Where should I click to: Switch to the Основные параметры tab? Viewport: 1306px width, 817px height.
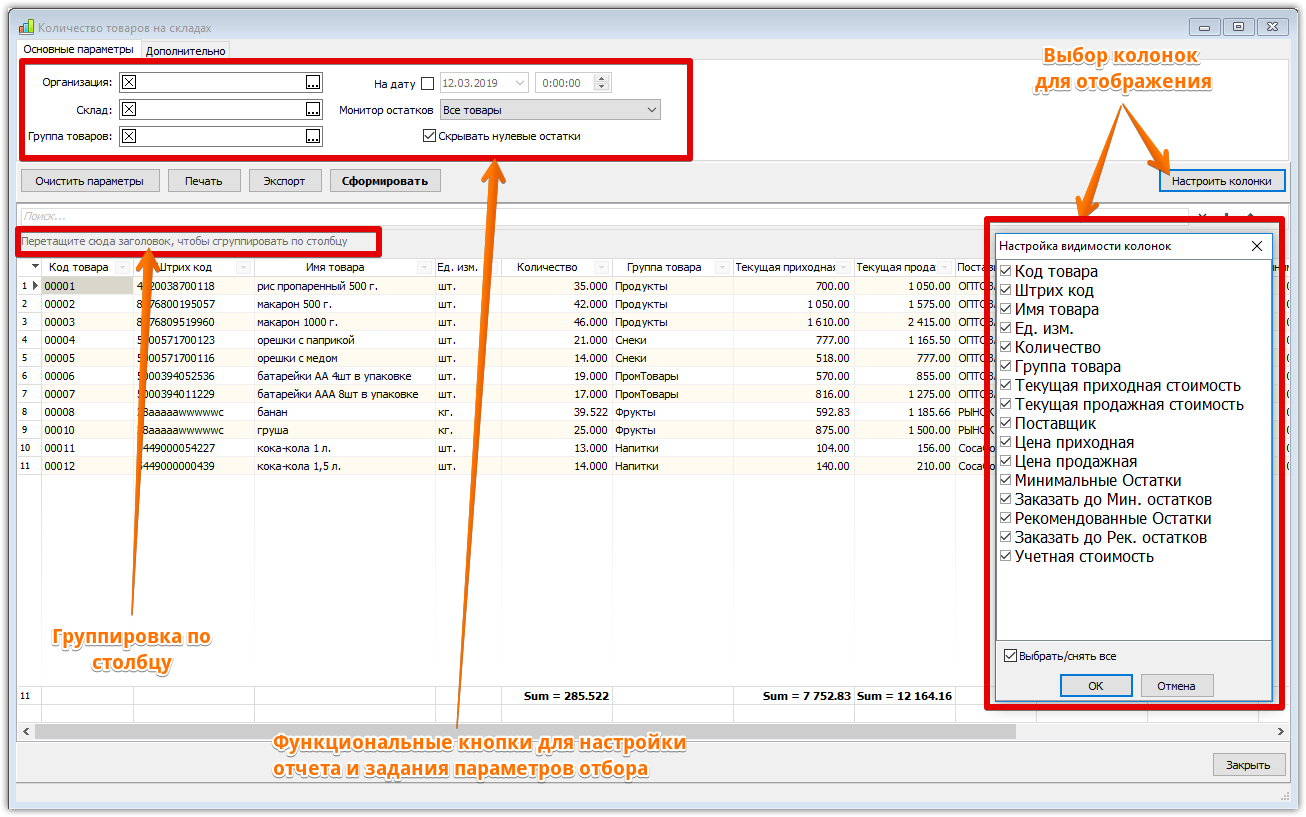pos(78,49)
